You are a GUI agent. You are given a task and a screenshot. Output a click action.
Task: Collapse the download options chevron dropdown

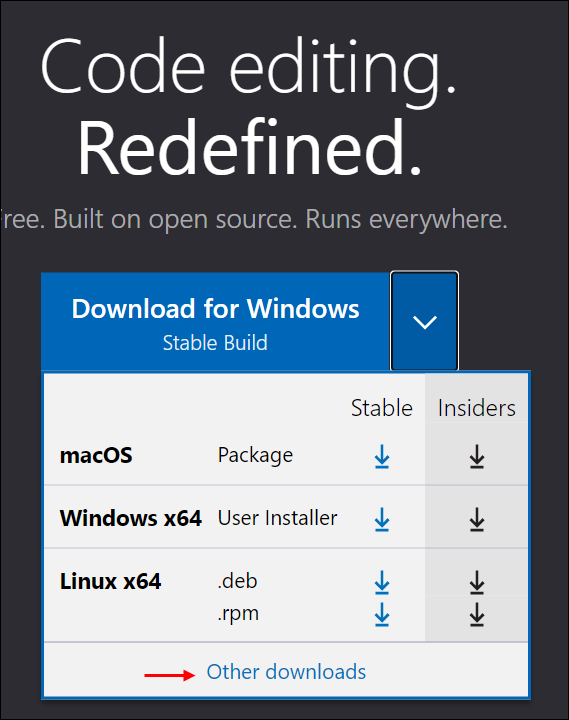(x=424, y=321)
